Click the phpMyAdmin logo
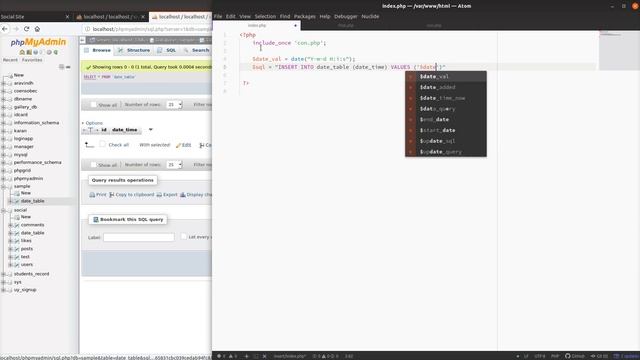Viewport: 640px width, 360px height. 38,42
